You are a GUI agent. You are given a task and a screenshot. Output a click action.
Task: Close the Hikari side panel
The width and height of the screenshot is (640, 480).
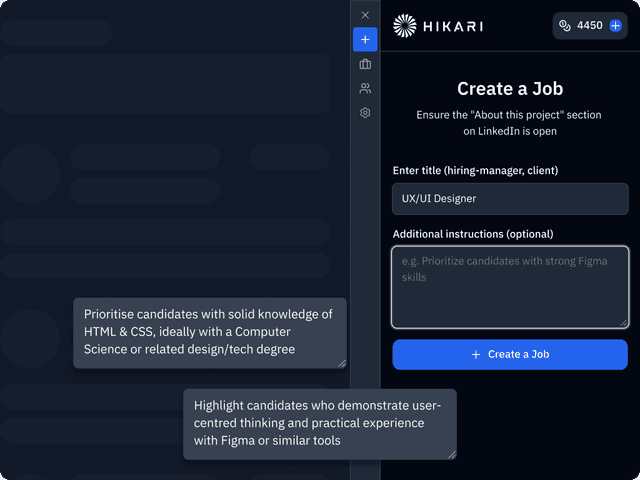point(365,15)
